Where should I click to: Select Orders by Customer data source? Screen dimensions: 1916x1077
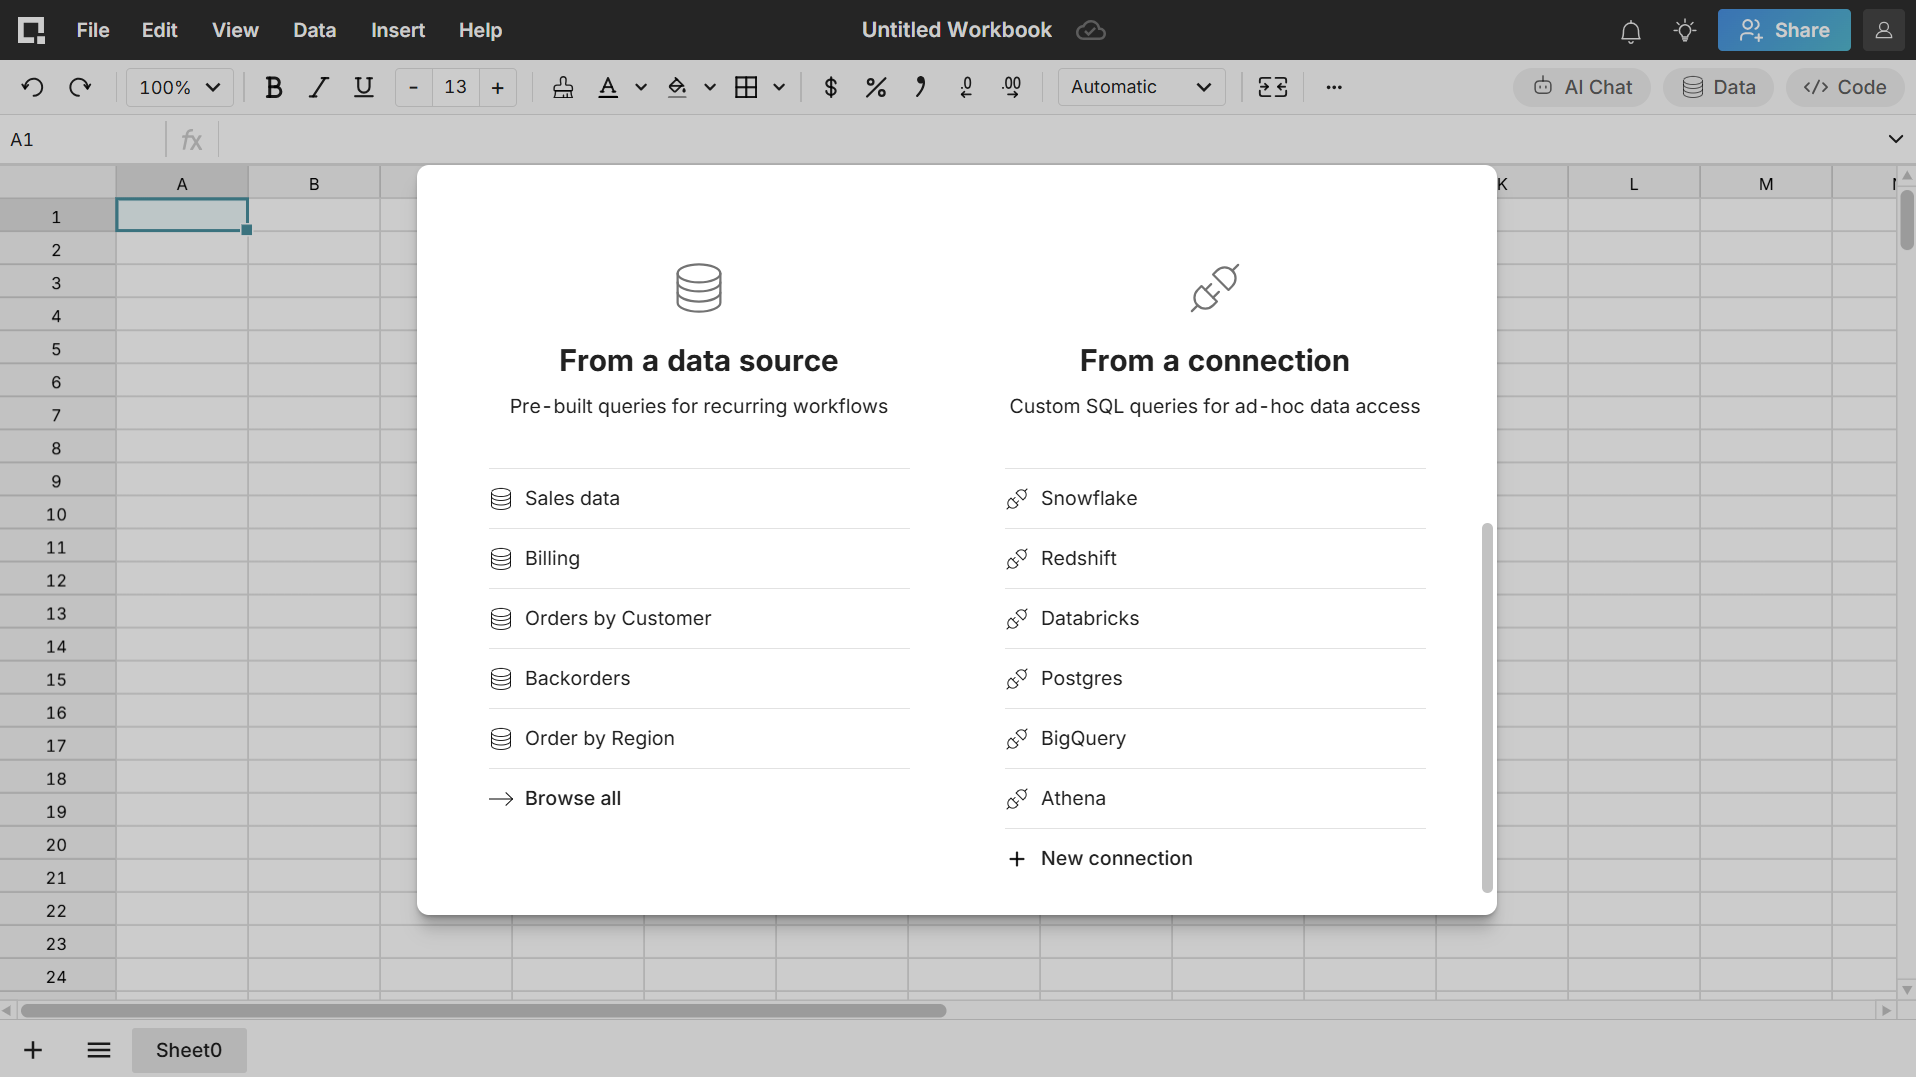click(x=699, y=618)
